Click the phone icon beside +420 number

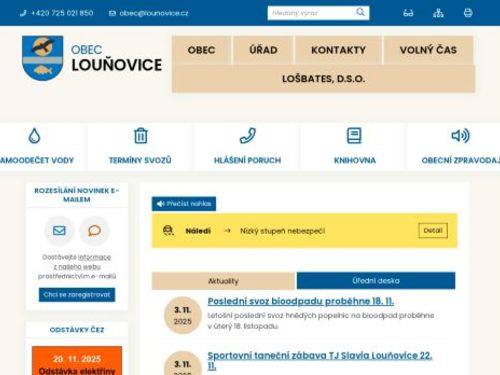coord(23,13)
